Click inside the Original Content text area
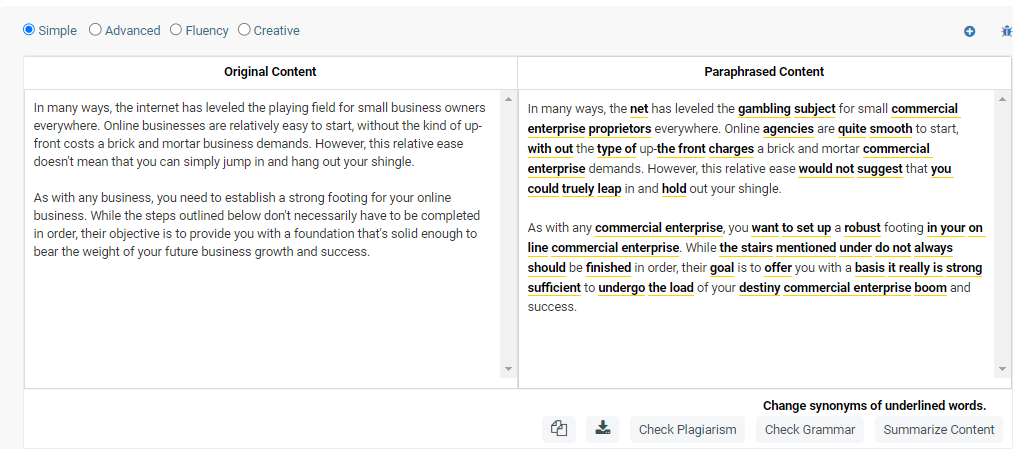This screenshot has width=1013, height=449. click(260, 300)
